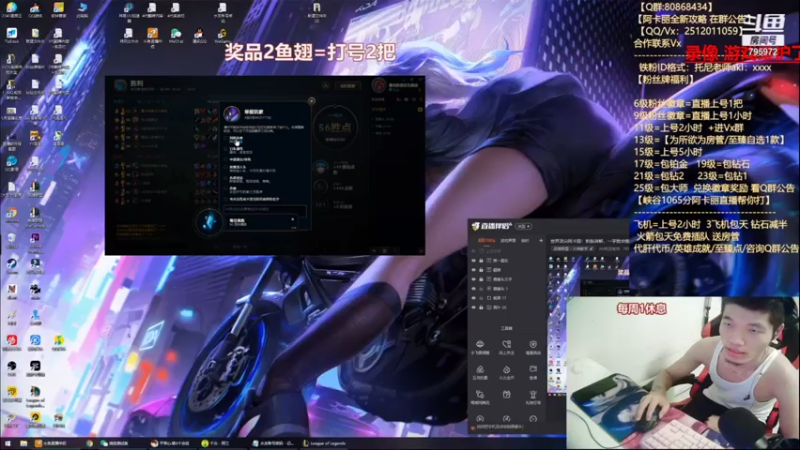Open File Explorer from the taskbar
This screenshot has height=450, width=800.
point(23,443)
